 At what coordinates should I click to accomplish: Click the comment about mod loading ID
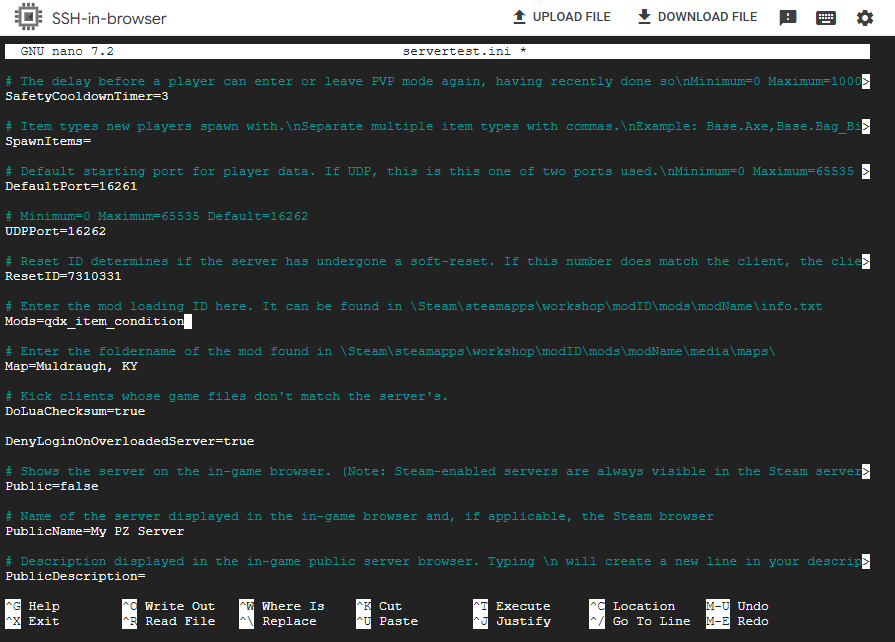414,306
